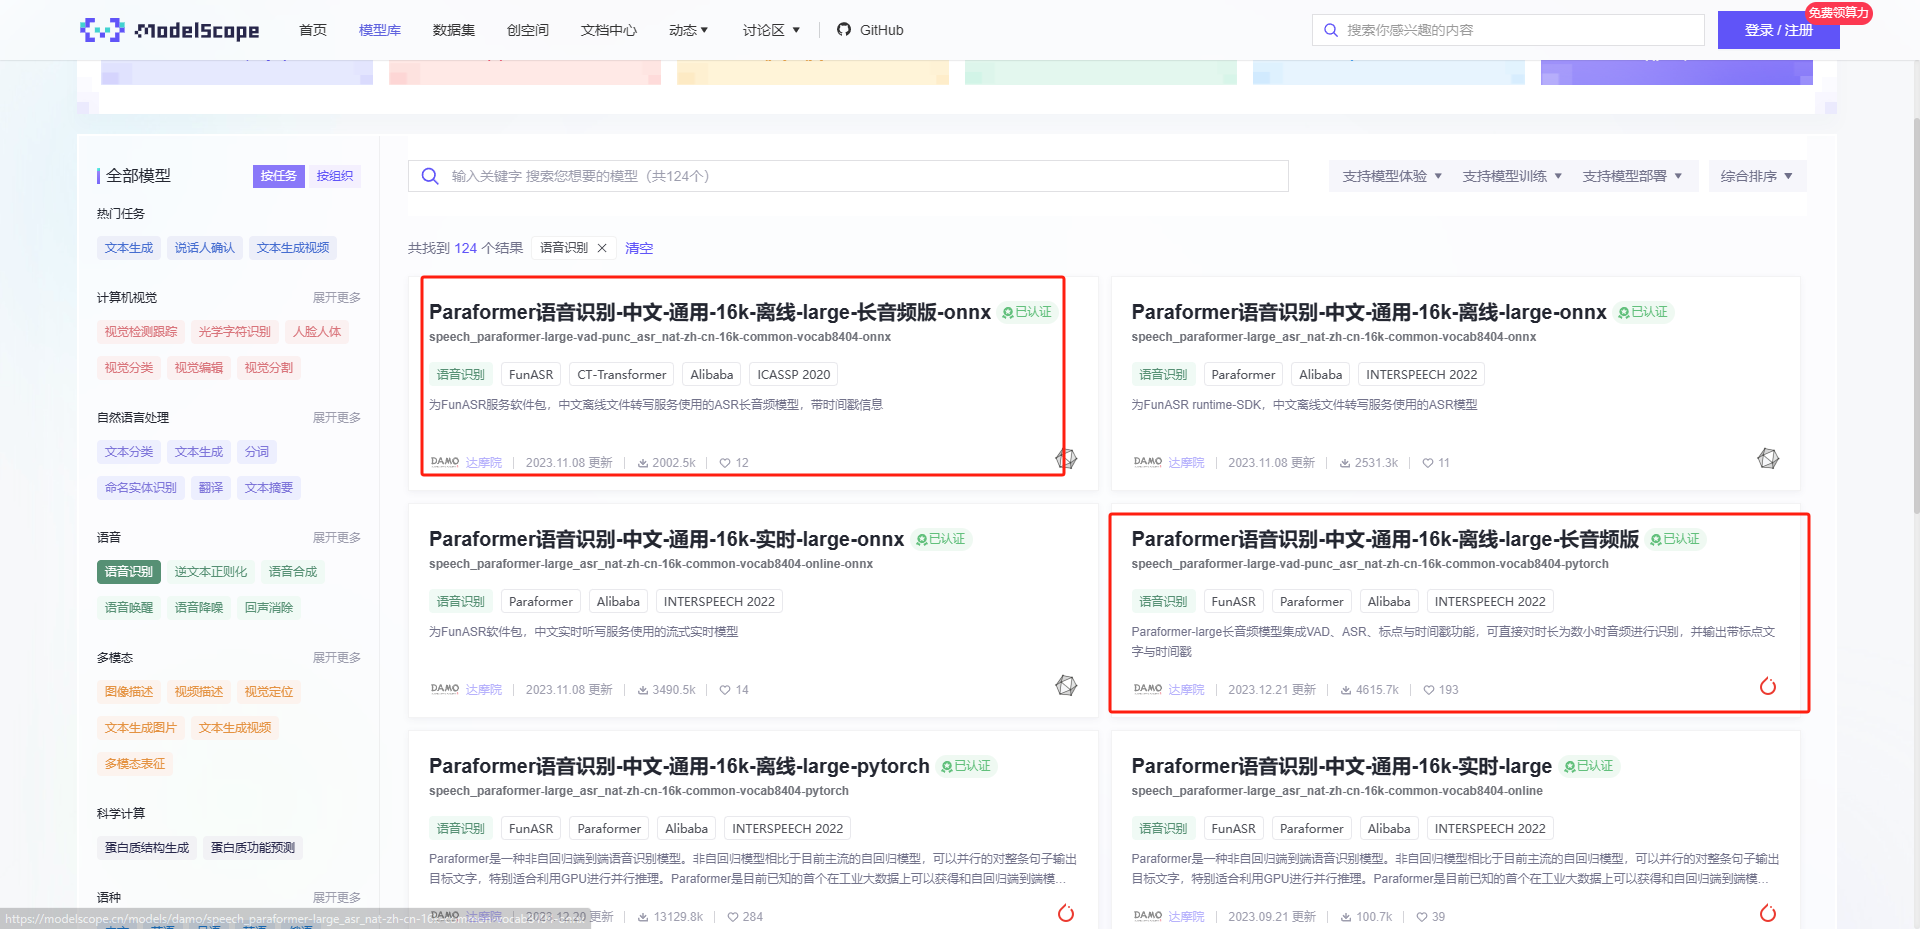
Task: Focus the model keyword search field
Action: click(x=848, y=176)
